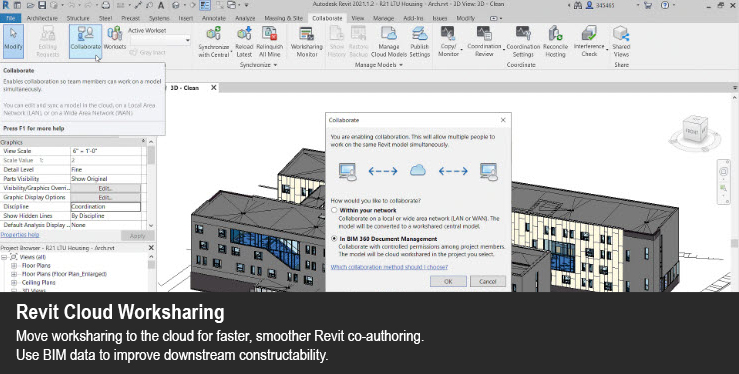Open the File tab
This screenshot has height=374, width=739.
point(10,18)
